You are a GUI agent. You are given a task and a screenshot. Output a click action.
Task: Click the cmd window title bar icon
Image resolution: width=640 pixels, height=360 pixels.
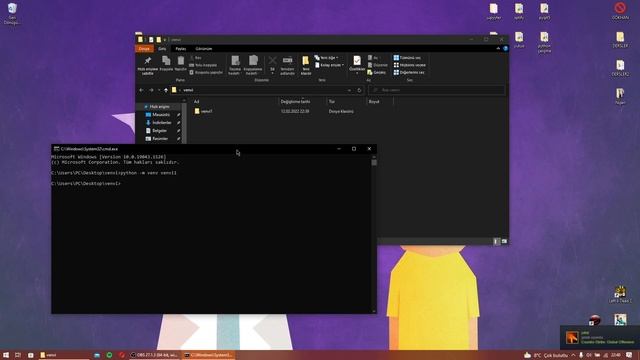click(56, 149)
